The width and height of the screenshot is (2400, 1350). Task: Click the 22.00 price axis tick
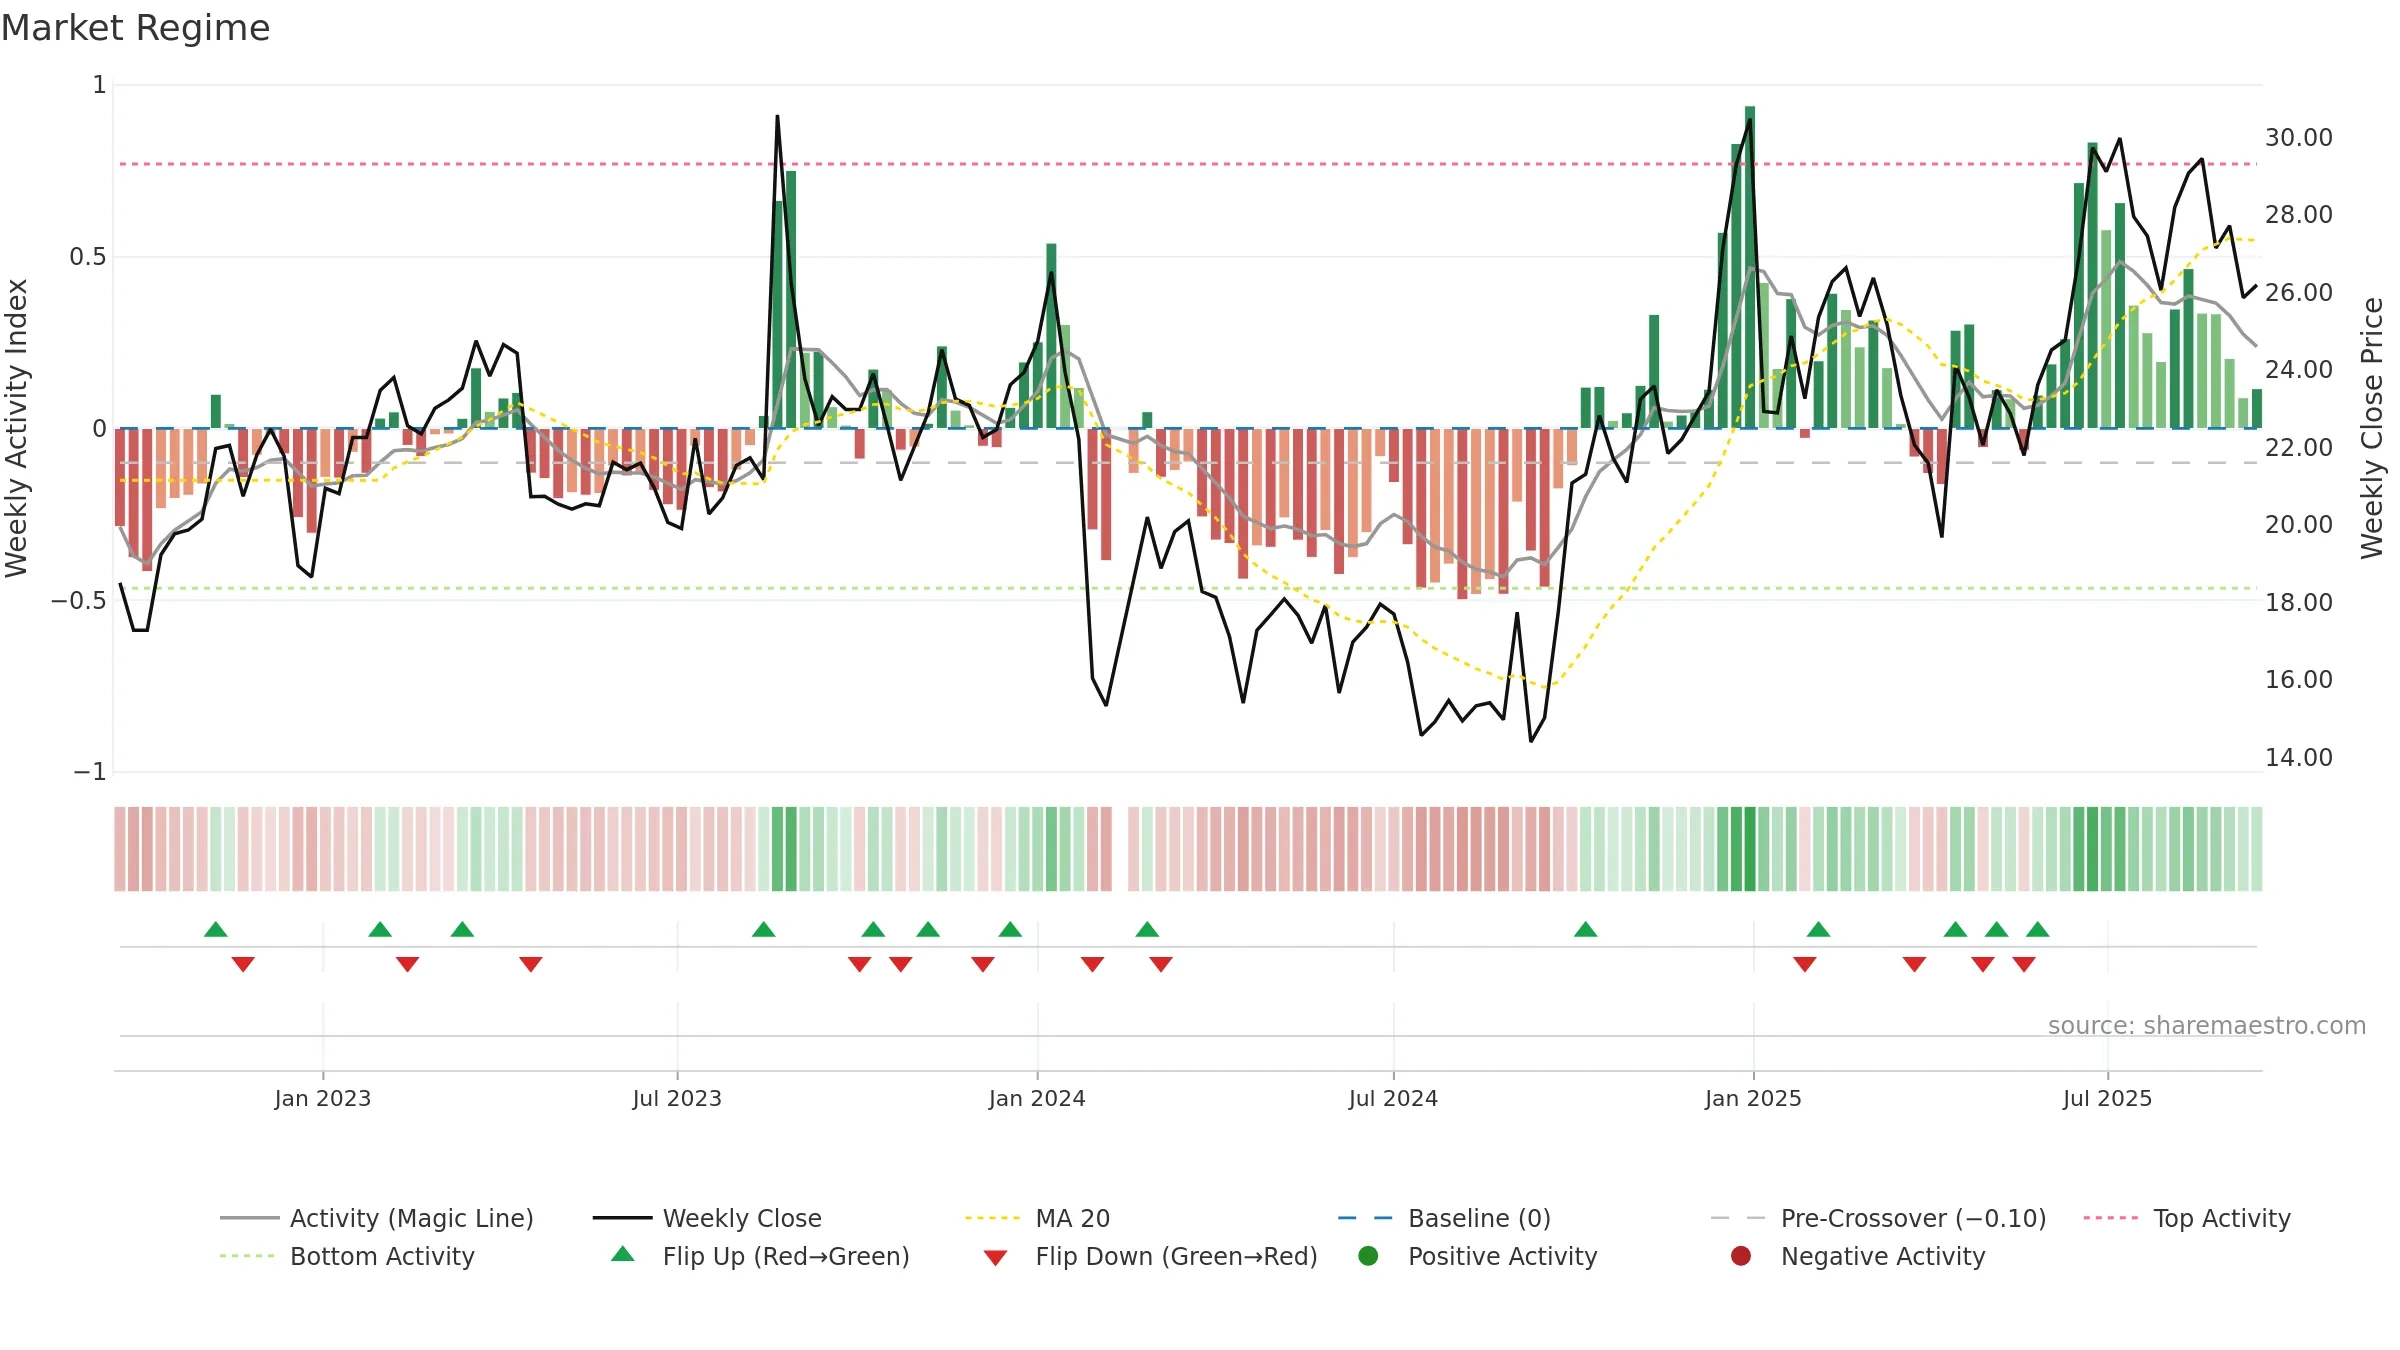[x=2299, y=447]
